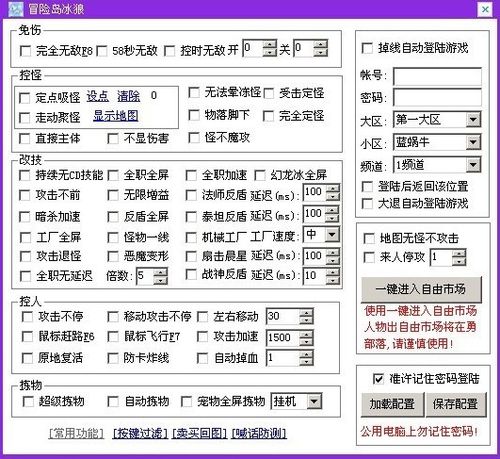Close the 冒险岛冰狼 window
The height and width of the screenshot is (459, 500).
click(485, 9)
